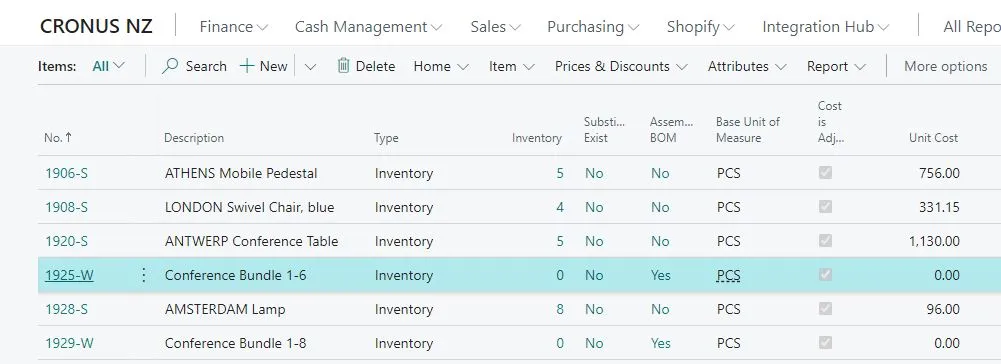Open item 1929-W link
1001x364 pixels.
[69, 343]
